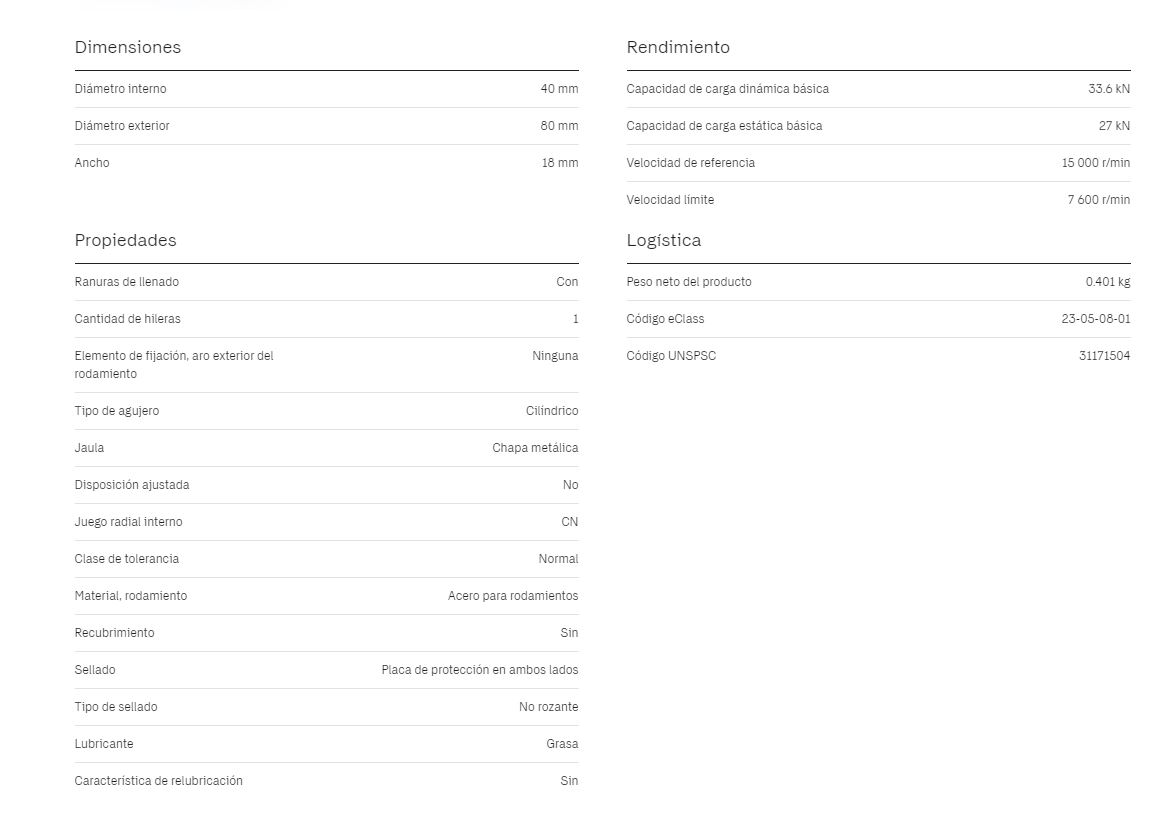Select the No rozante sealing type value
The height and width of the screenshot is (829, 1165).
[x=548, y=707]
